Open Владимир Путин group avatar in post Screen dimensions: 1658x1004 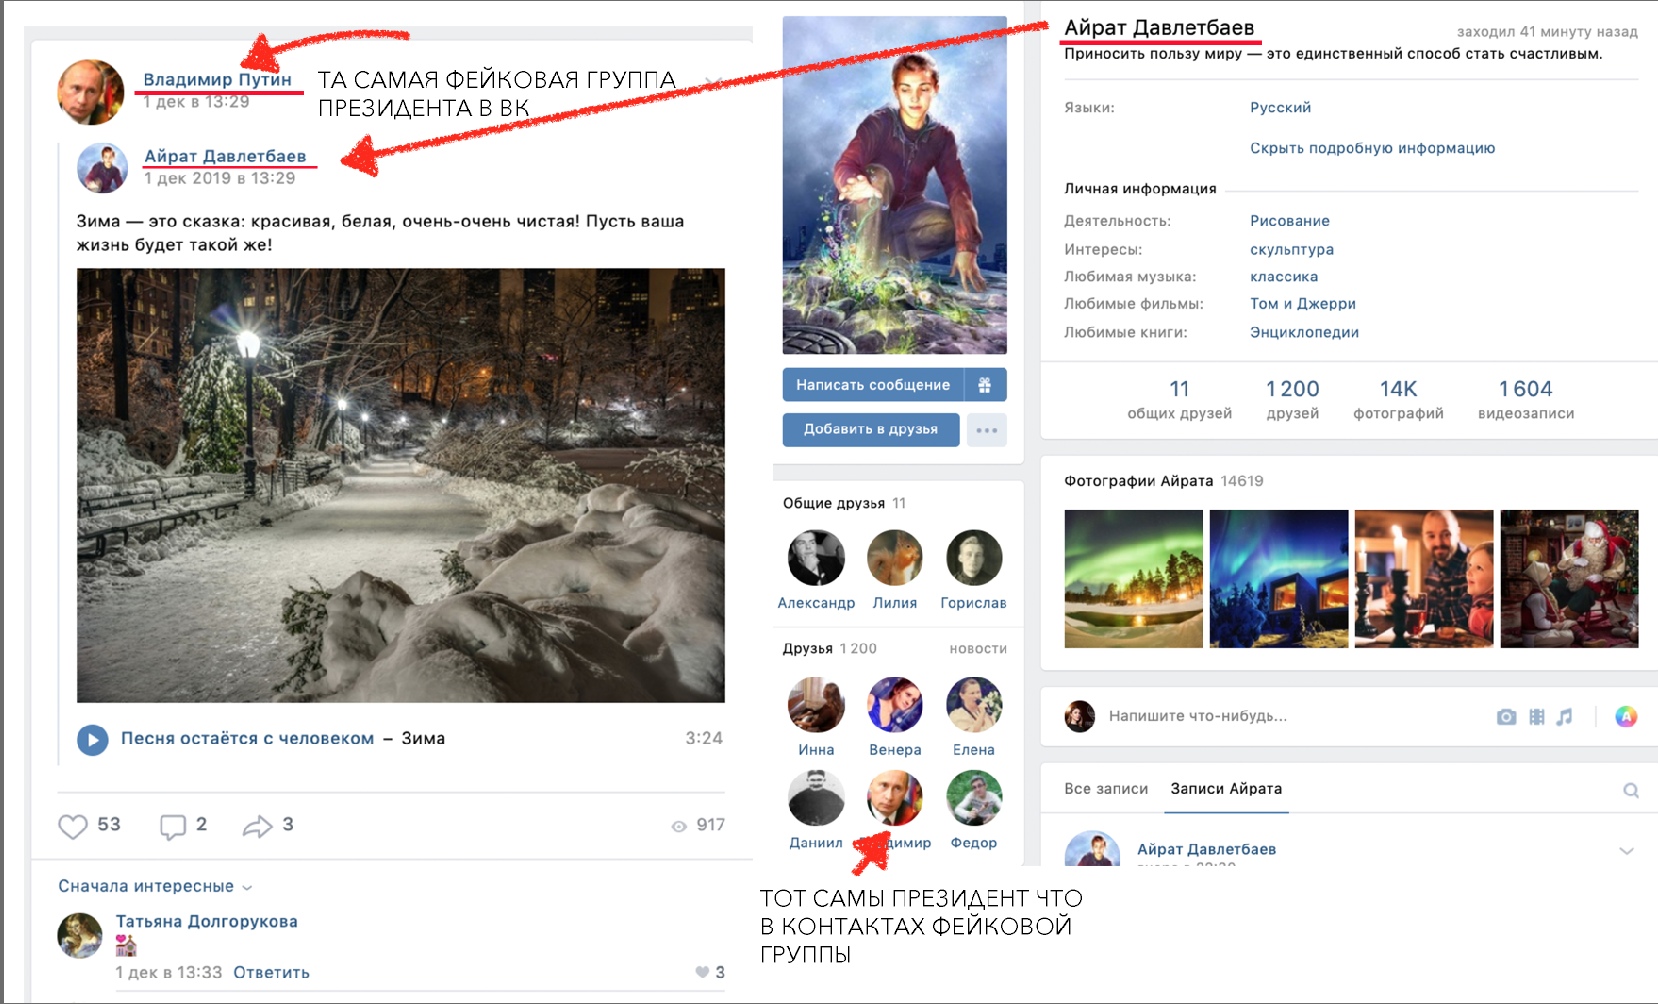tap(91, 91)
